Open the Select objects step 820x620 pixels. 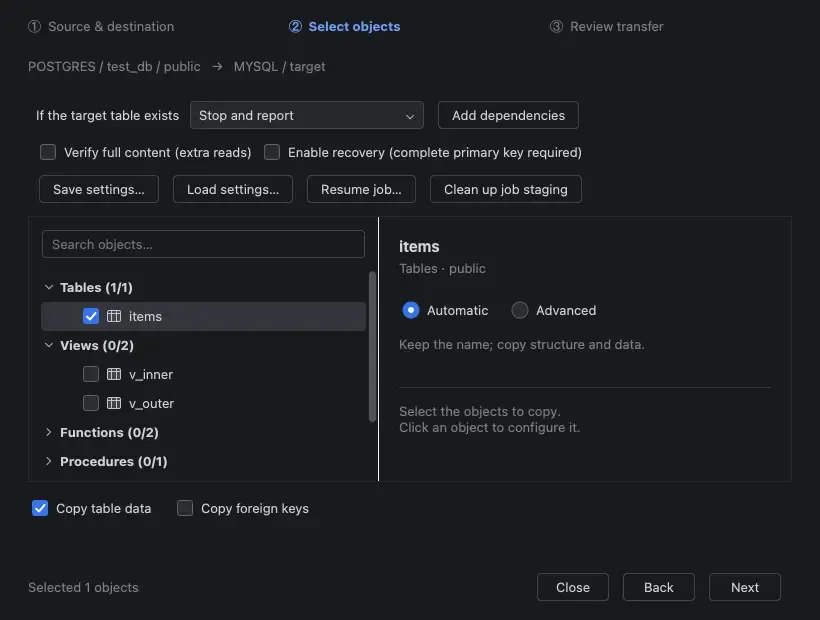pyautogui.click(x=345, y=26)
